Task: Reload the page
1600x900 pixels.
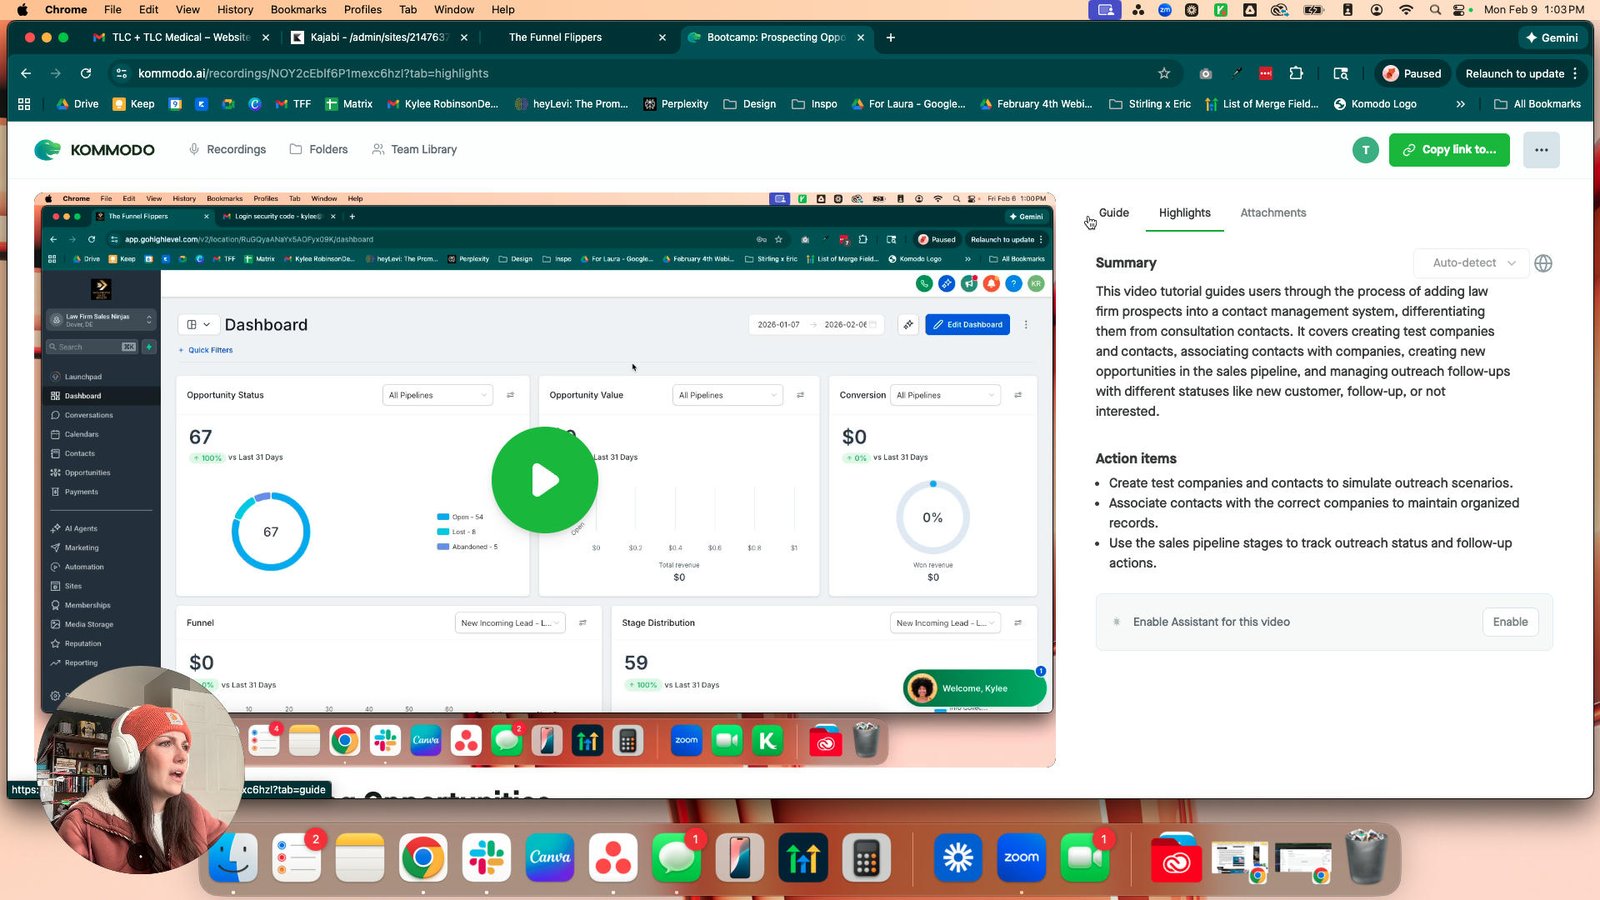Action: coord(86,73)
